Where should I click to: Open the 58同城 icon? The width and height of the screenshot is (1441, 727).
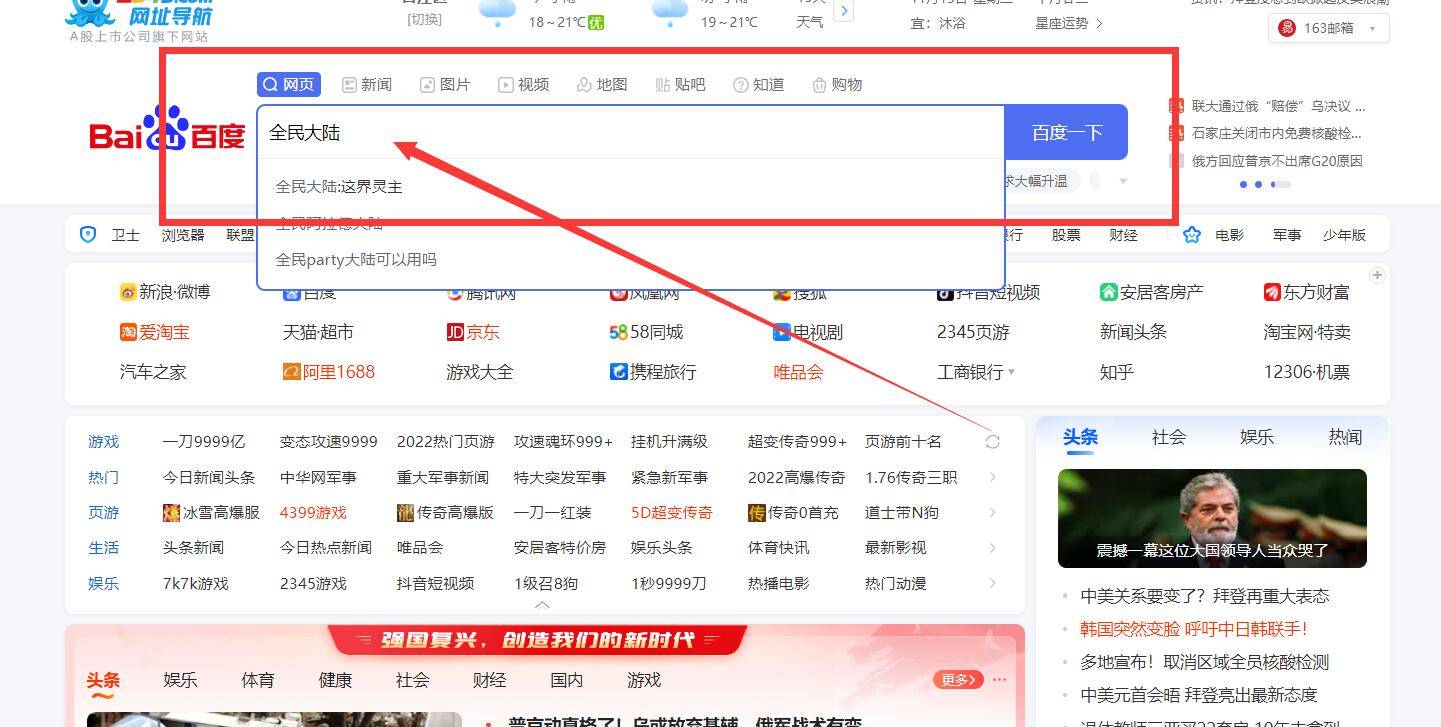coord(618,332)
